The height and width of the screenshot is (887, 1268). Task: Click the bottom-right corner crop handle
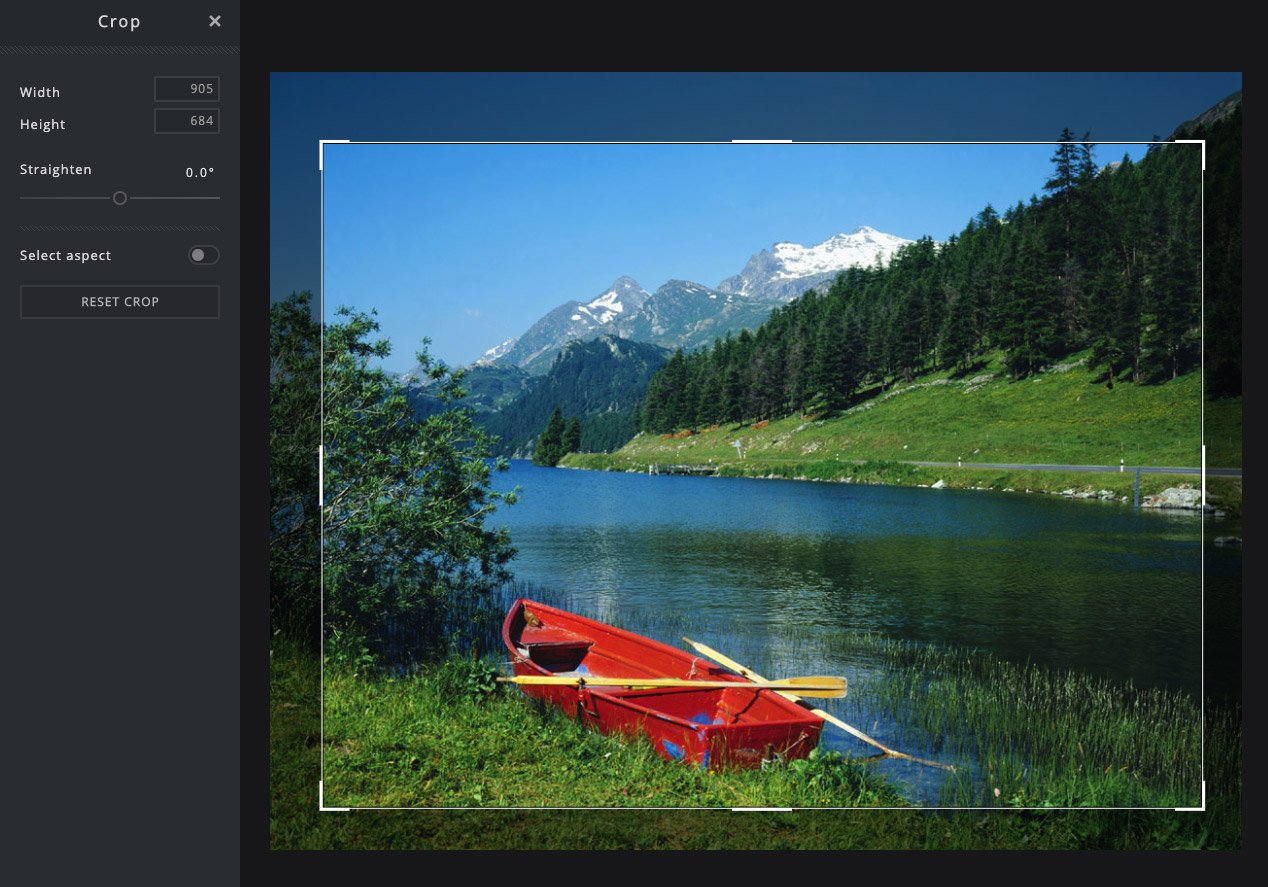1201,806
